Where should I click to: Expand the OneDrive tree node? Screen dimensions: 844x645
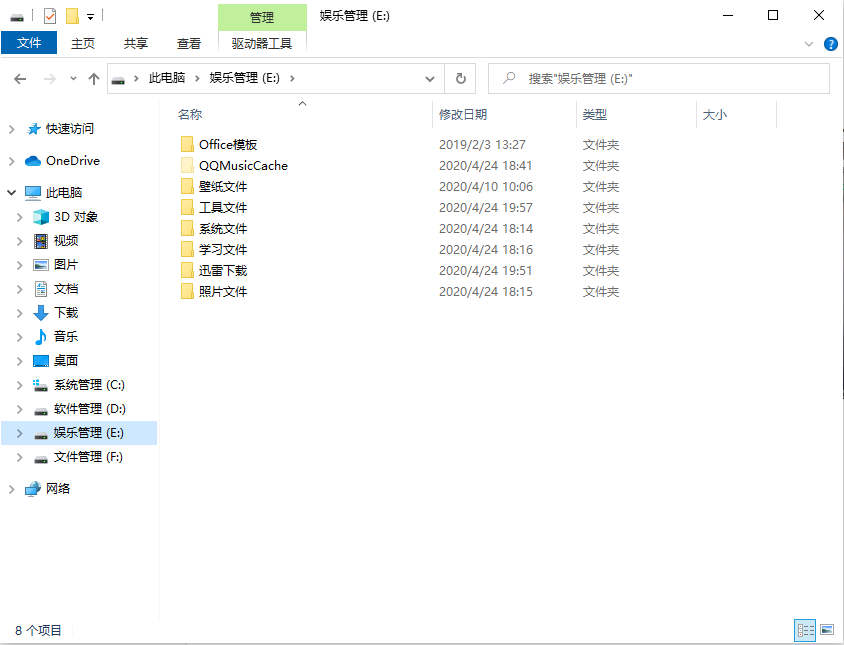[x=11, y=161]
